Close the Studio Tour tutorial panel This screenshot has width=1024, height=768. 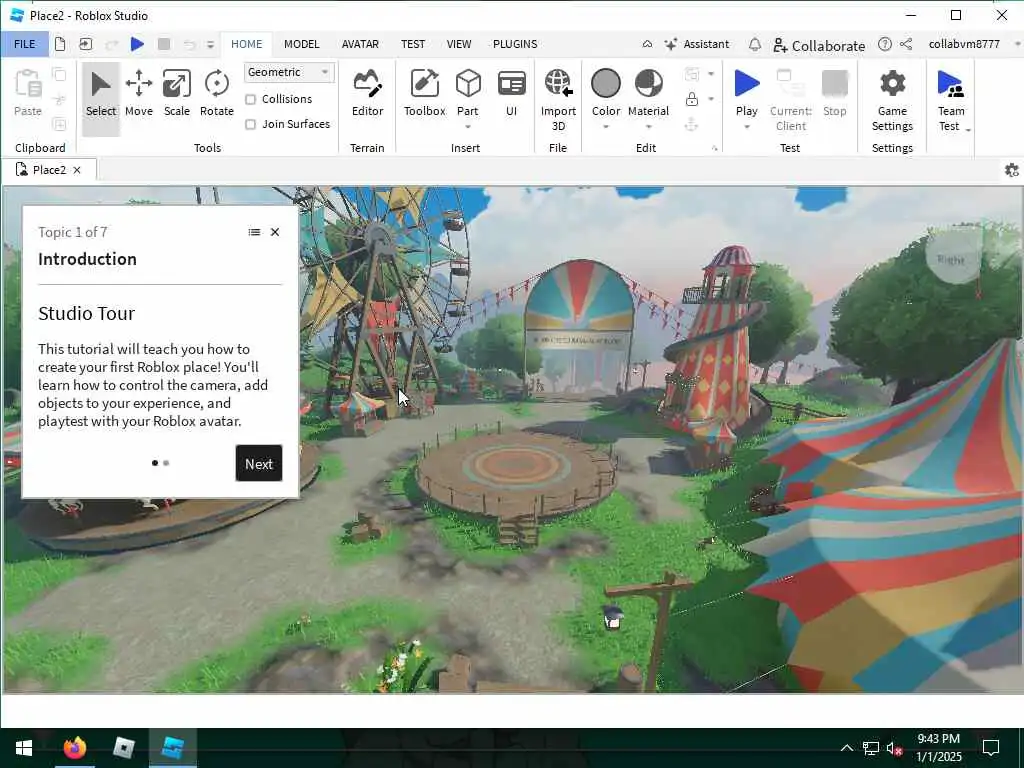click(275, 232)
